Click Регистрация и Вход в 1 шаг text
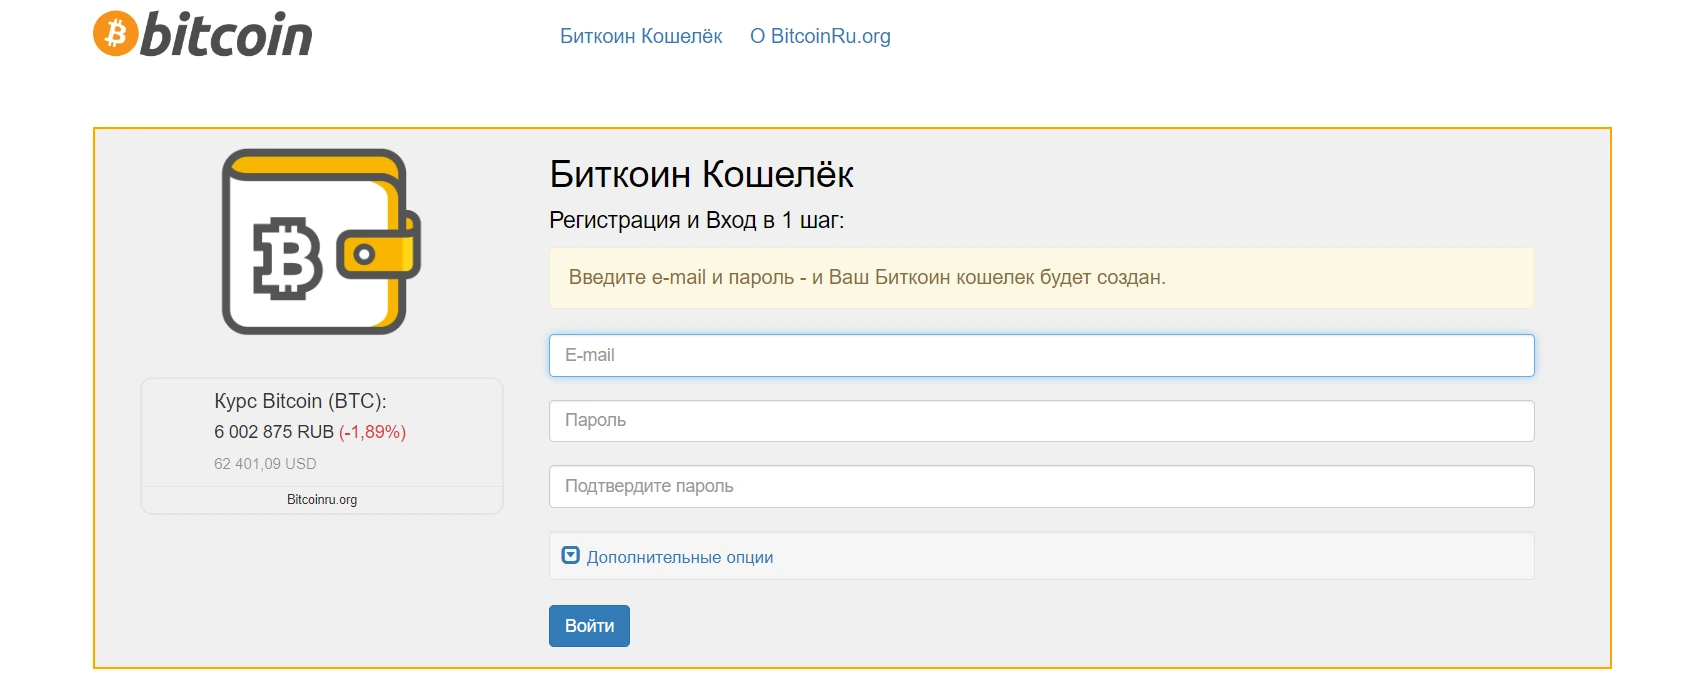Viewport: 1704px width, 695px height. [x=696, y=220]
